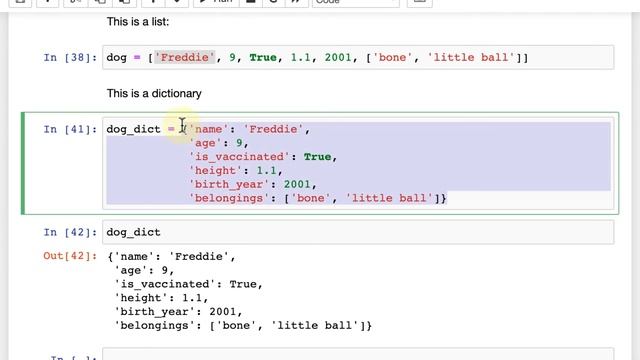Click the 'name': 'Freddie' line in the output
The image size is (640, 360).
[x=171, y=257]
